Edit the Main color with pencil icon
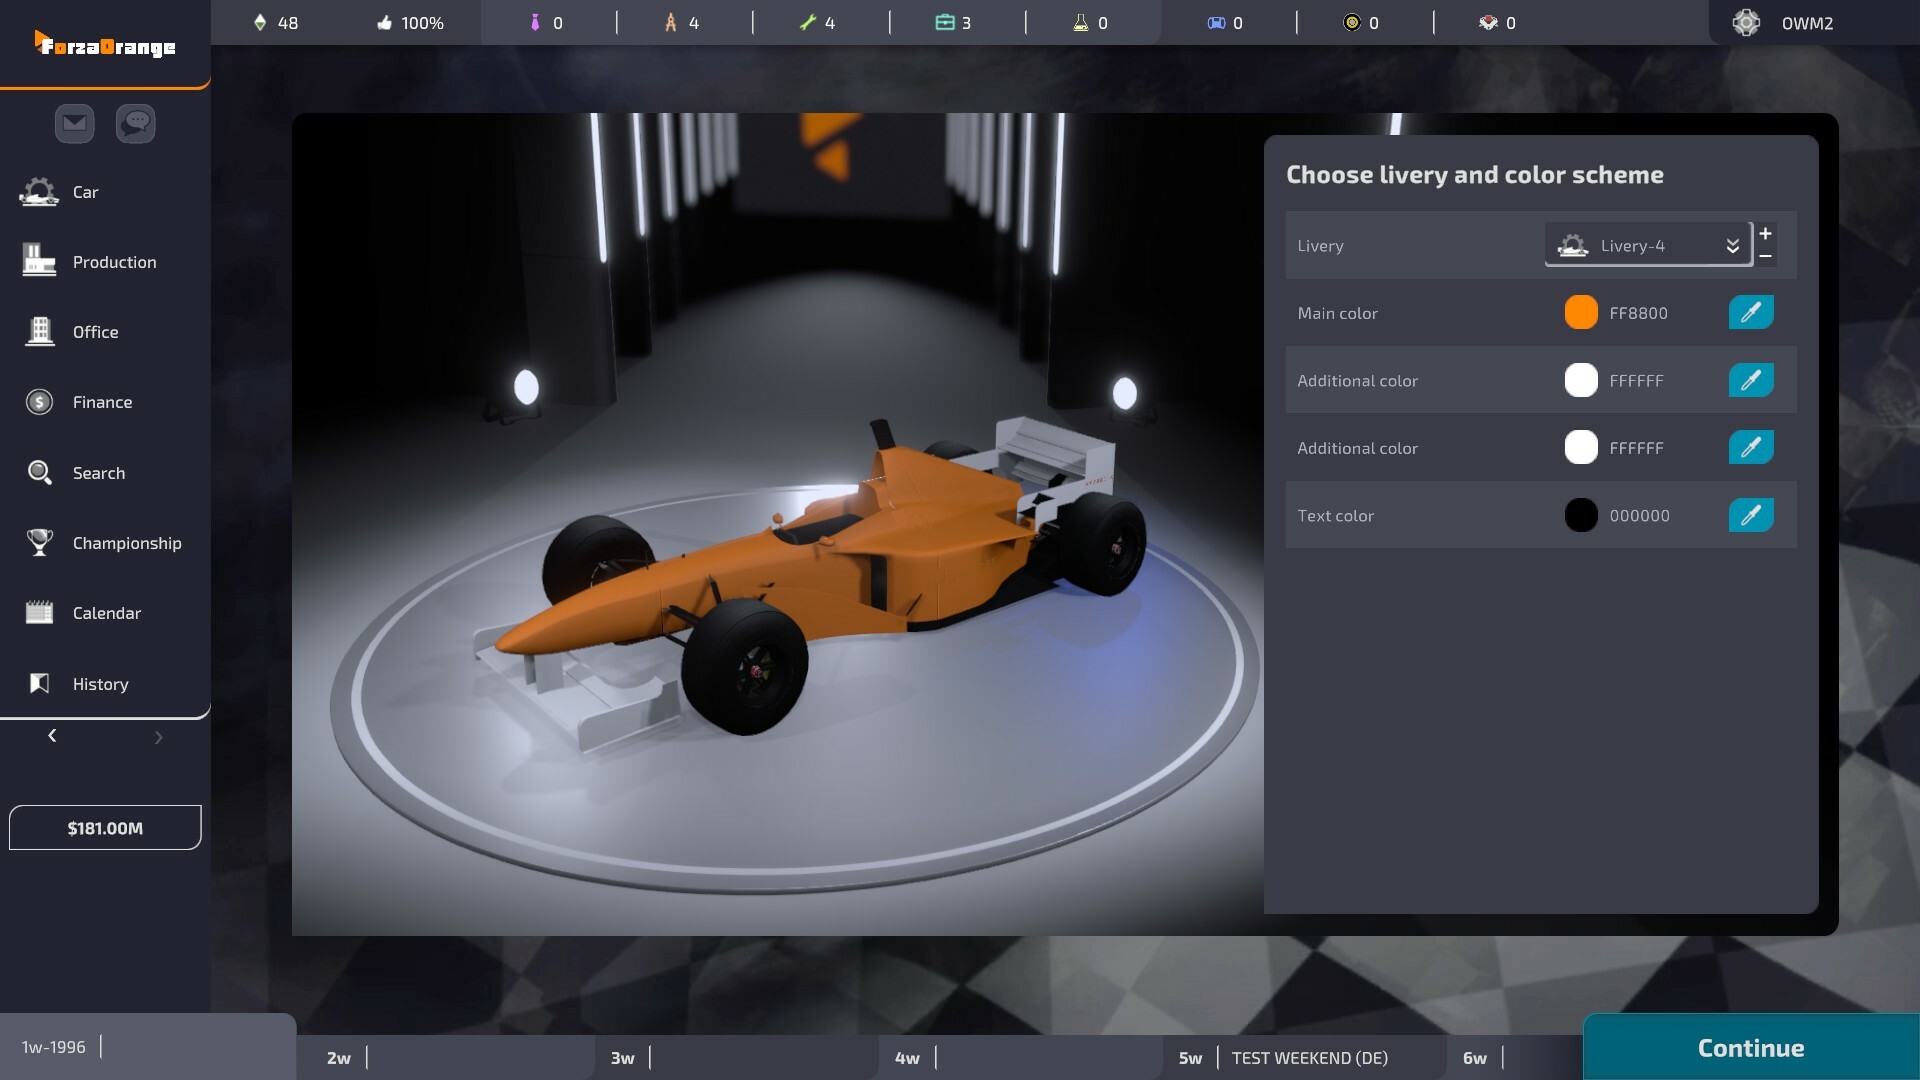The width and height of the screenshot is (1920, 1080). coord(1750,311)
